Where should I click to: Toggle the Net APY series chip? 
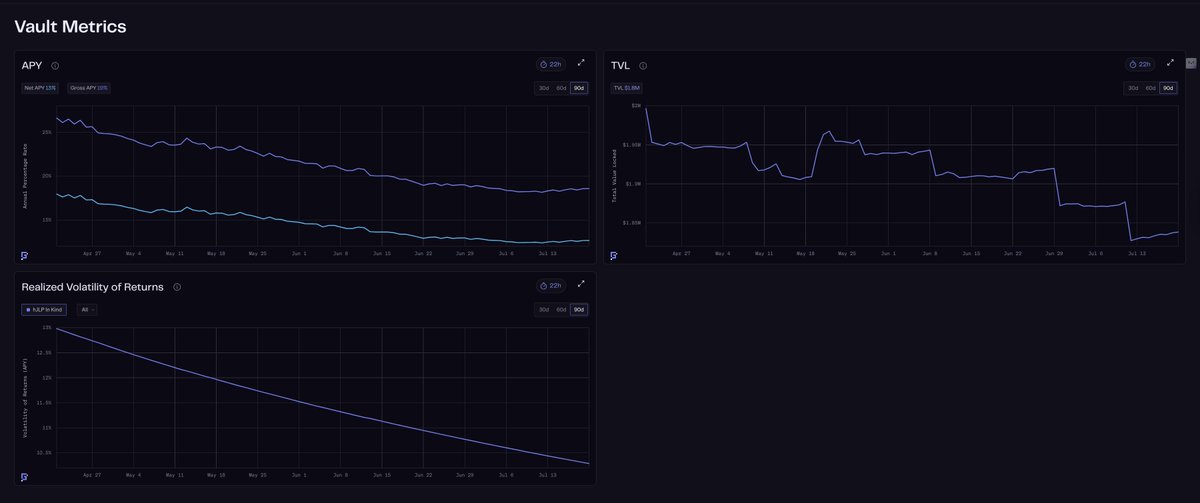click(41, 88)
